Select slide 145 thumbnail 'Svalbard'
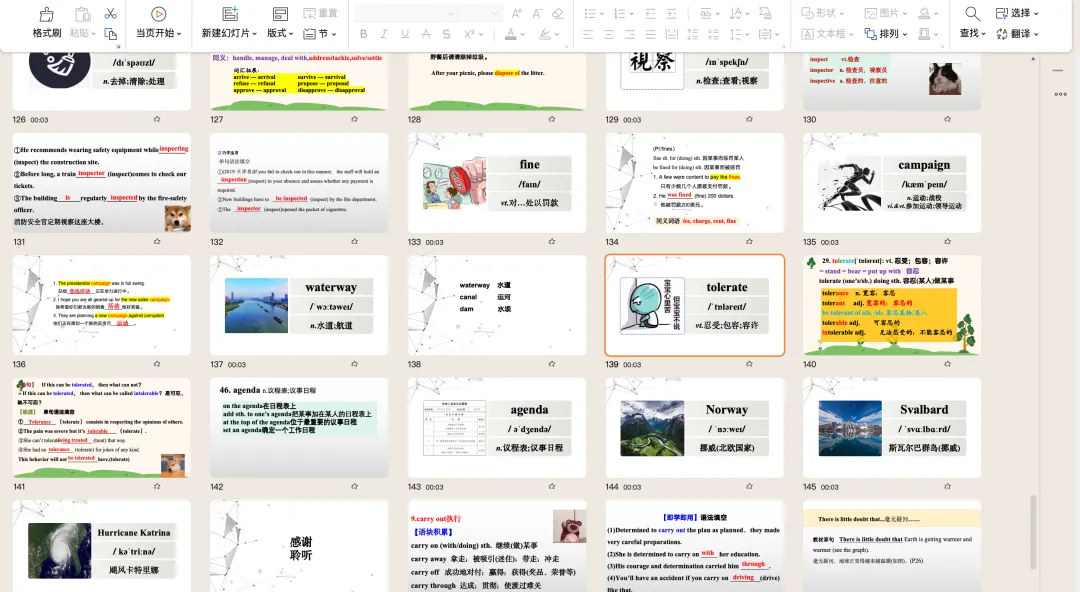Image resolution: width=1080 pixels, height=592 pixels. point(891,427)
